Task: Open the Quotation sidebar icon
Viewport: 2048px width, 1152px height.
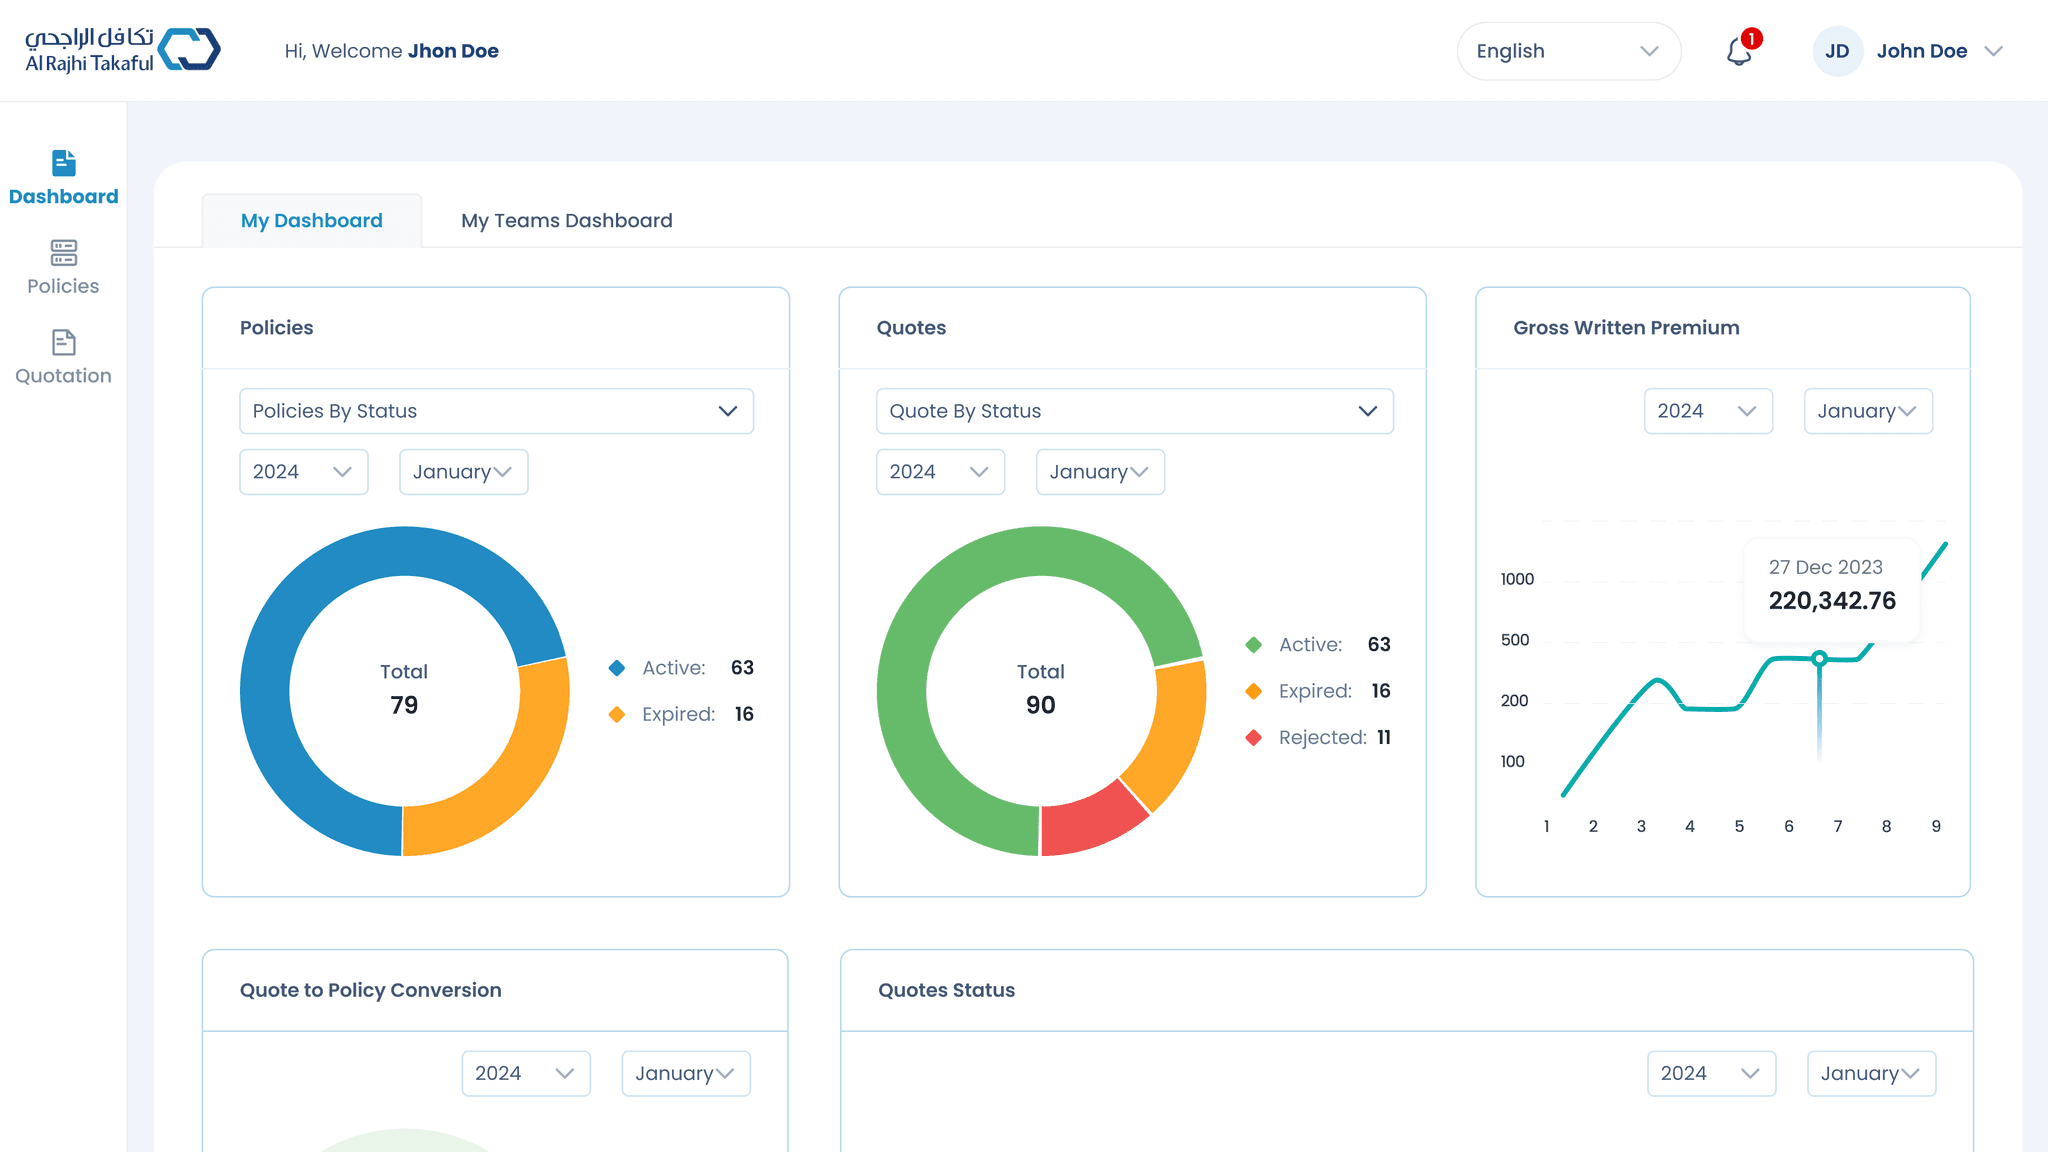Action: tap(63, 342)
